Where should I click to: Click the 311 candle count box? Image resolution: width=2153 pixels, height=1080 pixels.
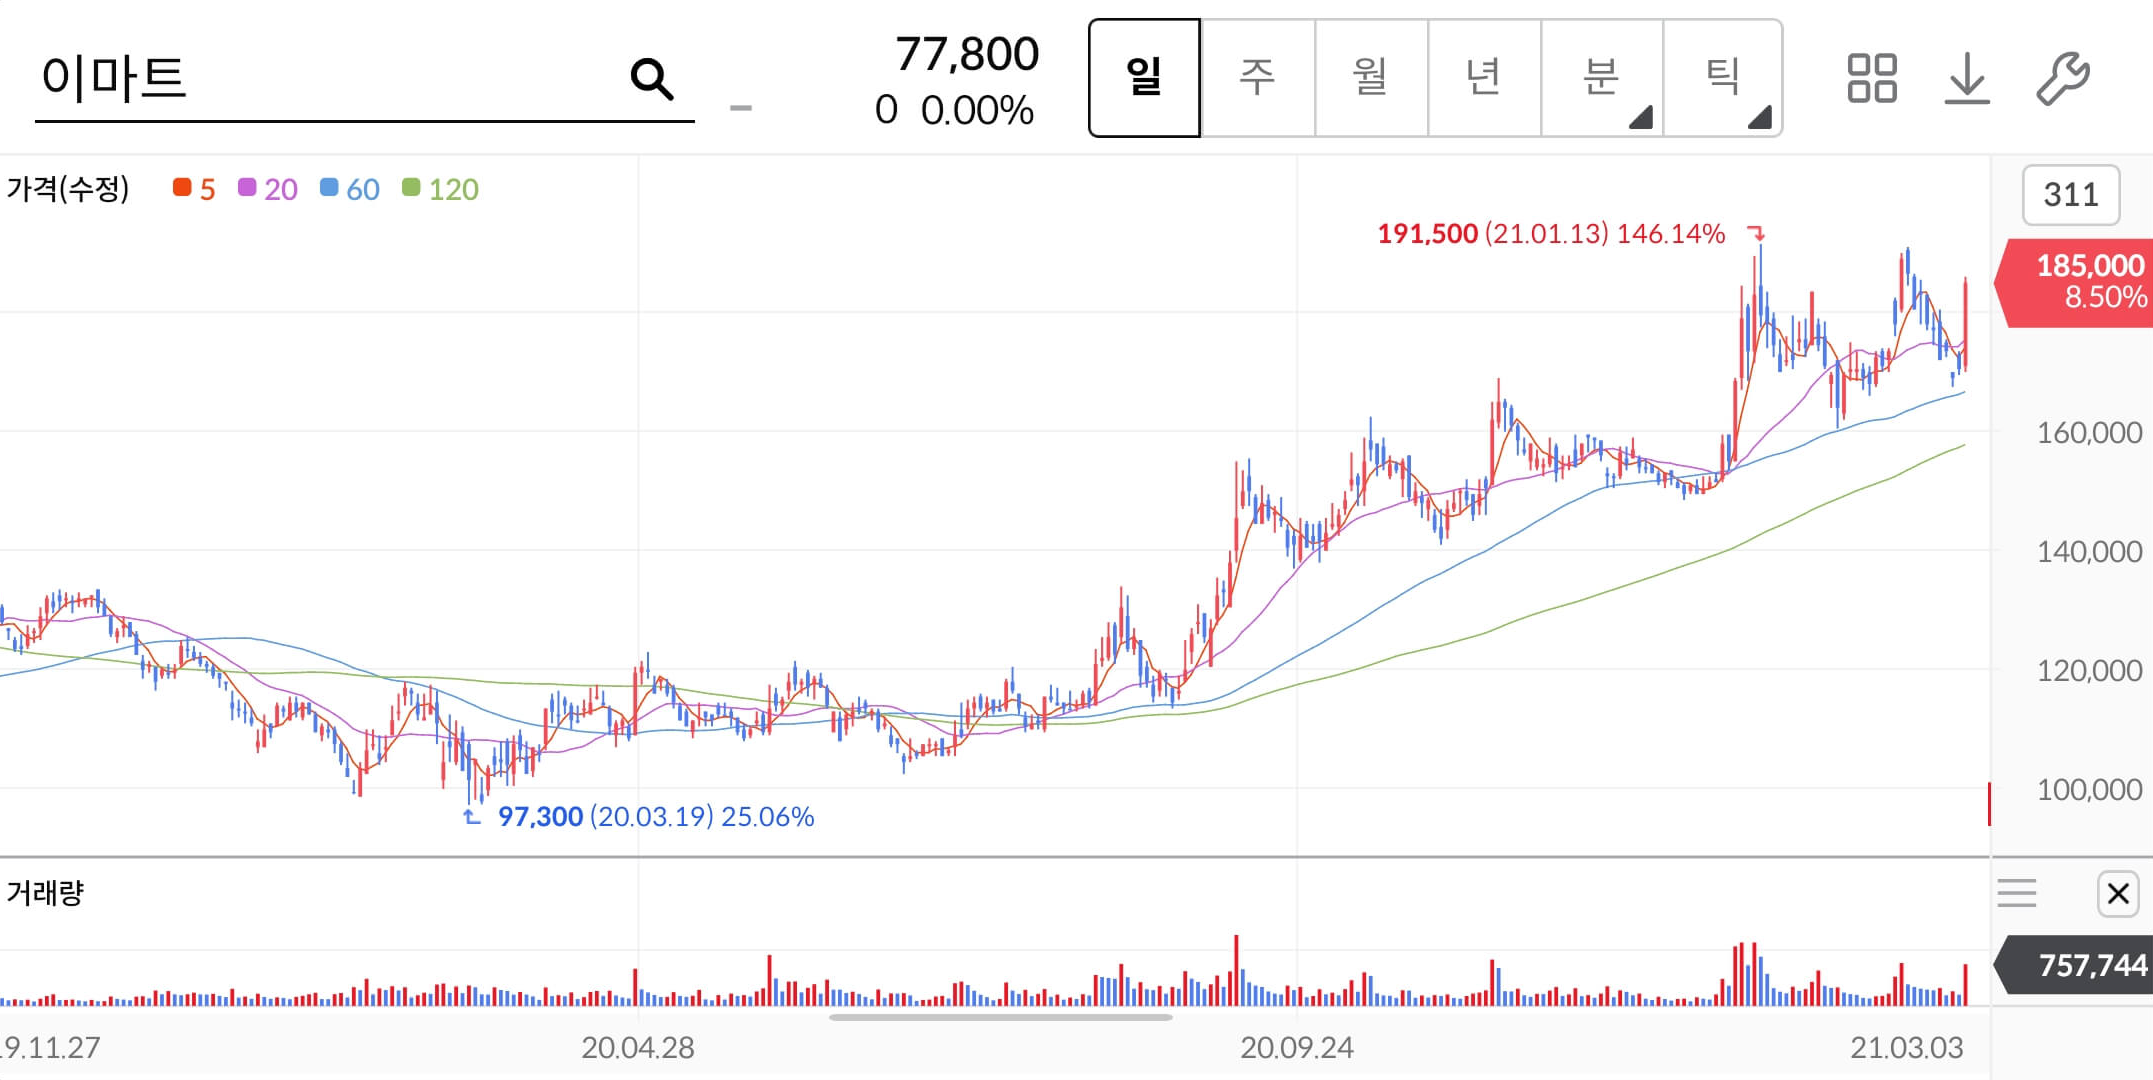2070,194
